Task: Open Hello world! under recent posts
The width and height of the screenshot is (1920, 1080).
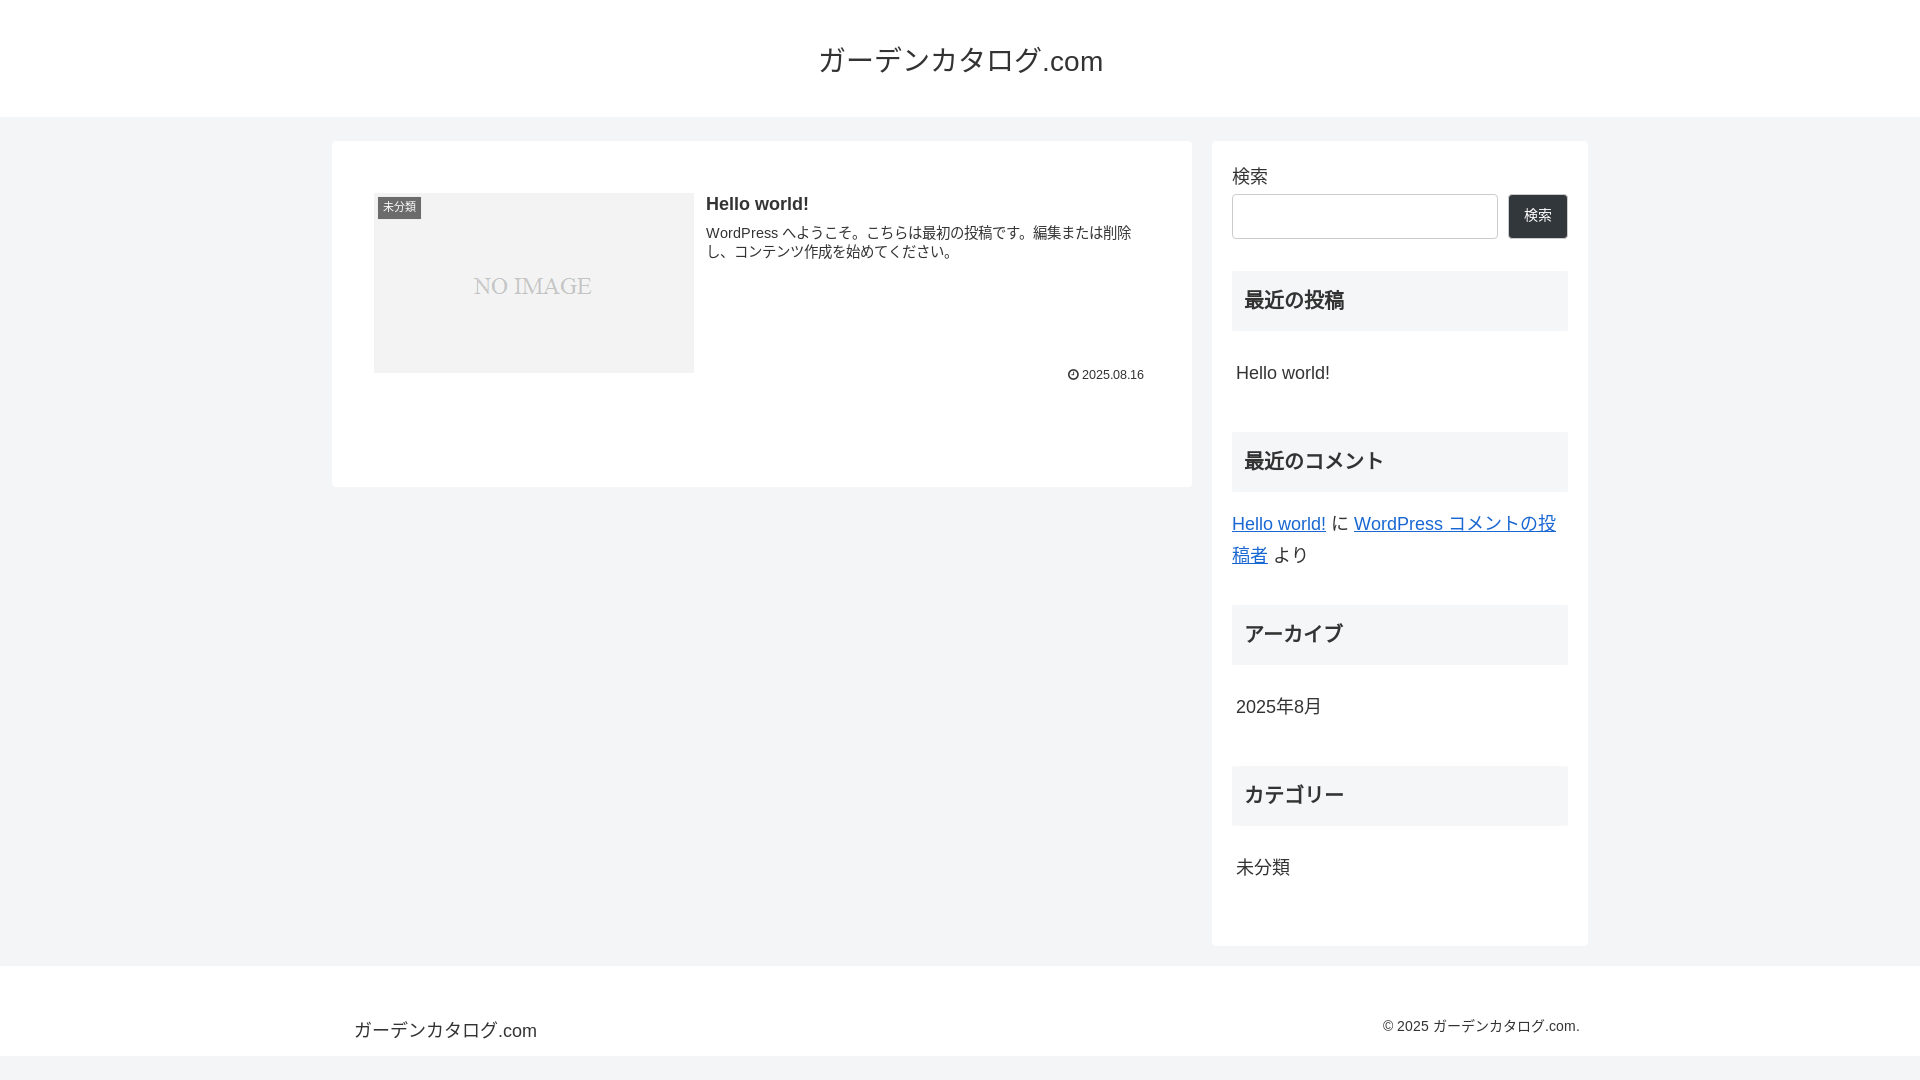Action: pos(1282,373)
